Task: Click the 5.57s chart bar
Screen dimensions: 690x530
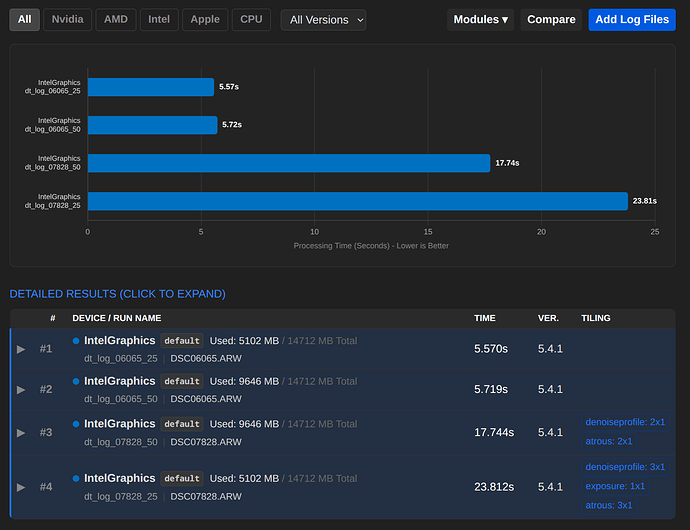Action: point(151,87)
